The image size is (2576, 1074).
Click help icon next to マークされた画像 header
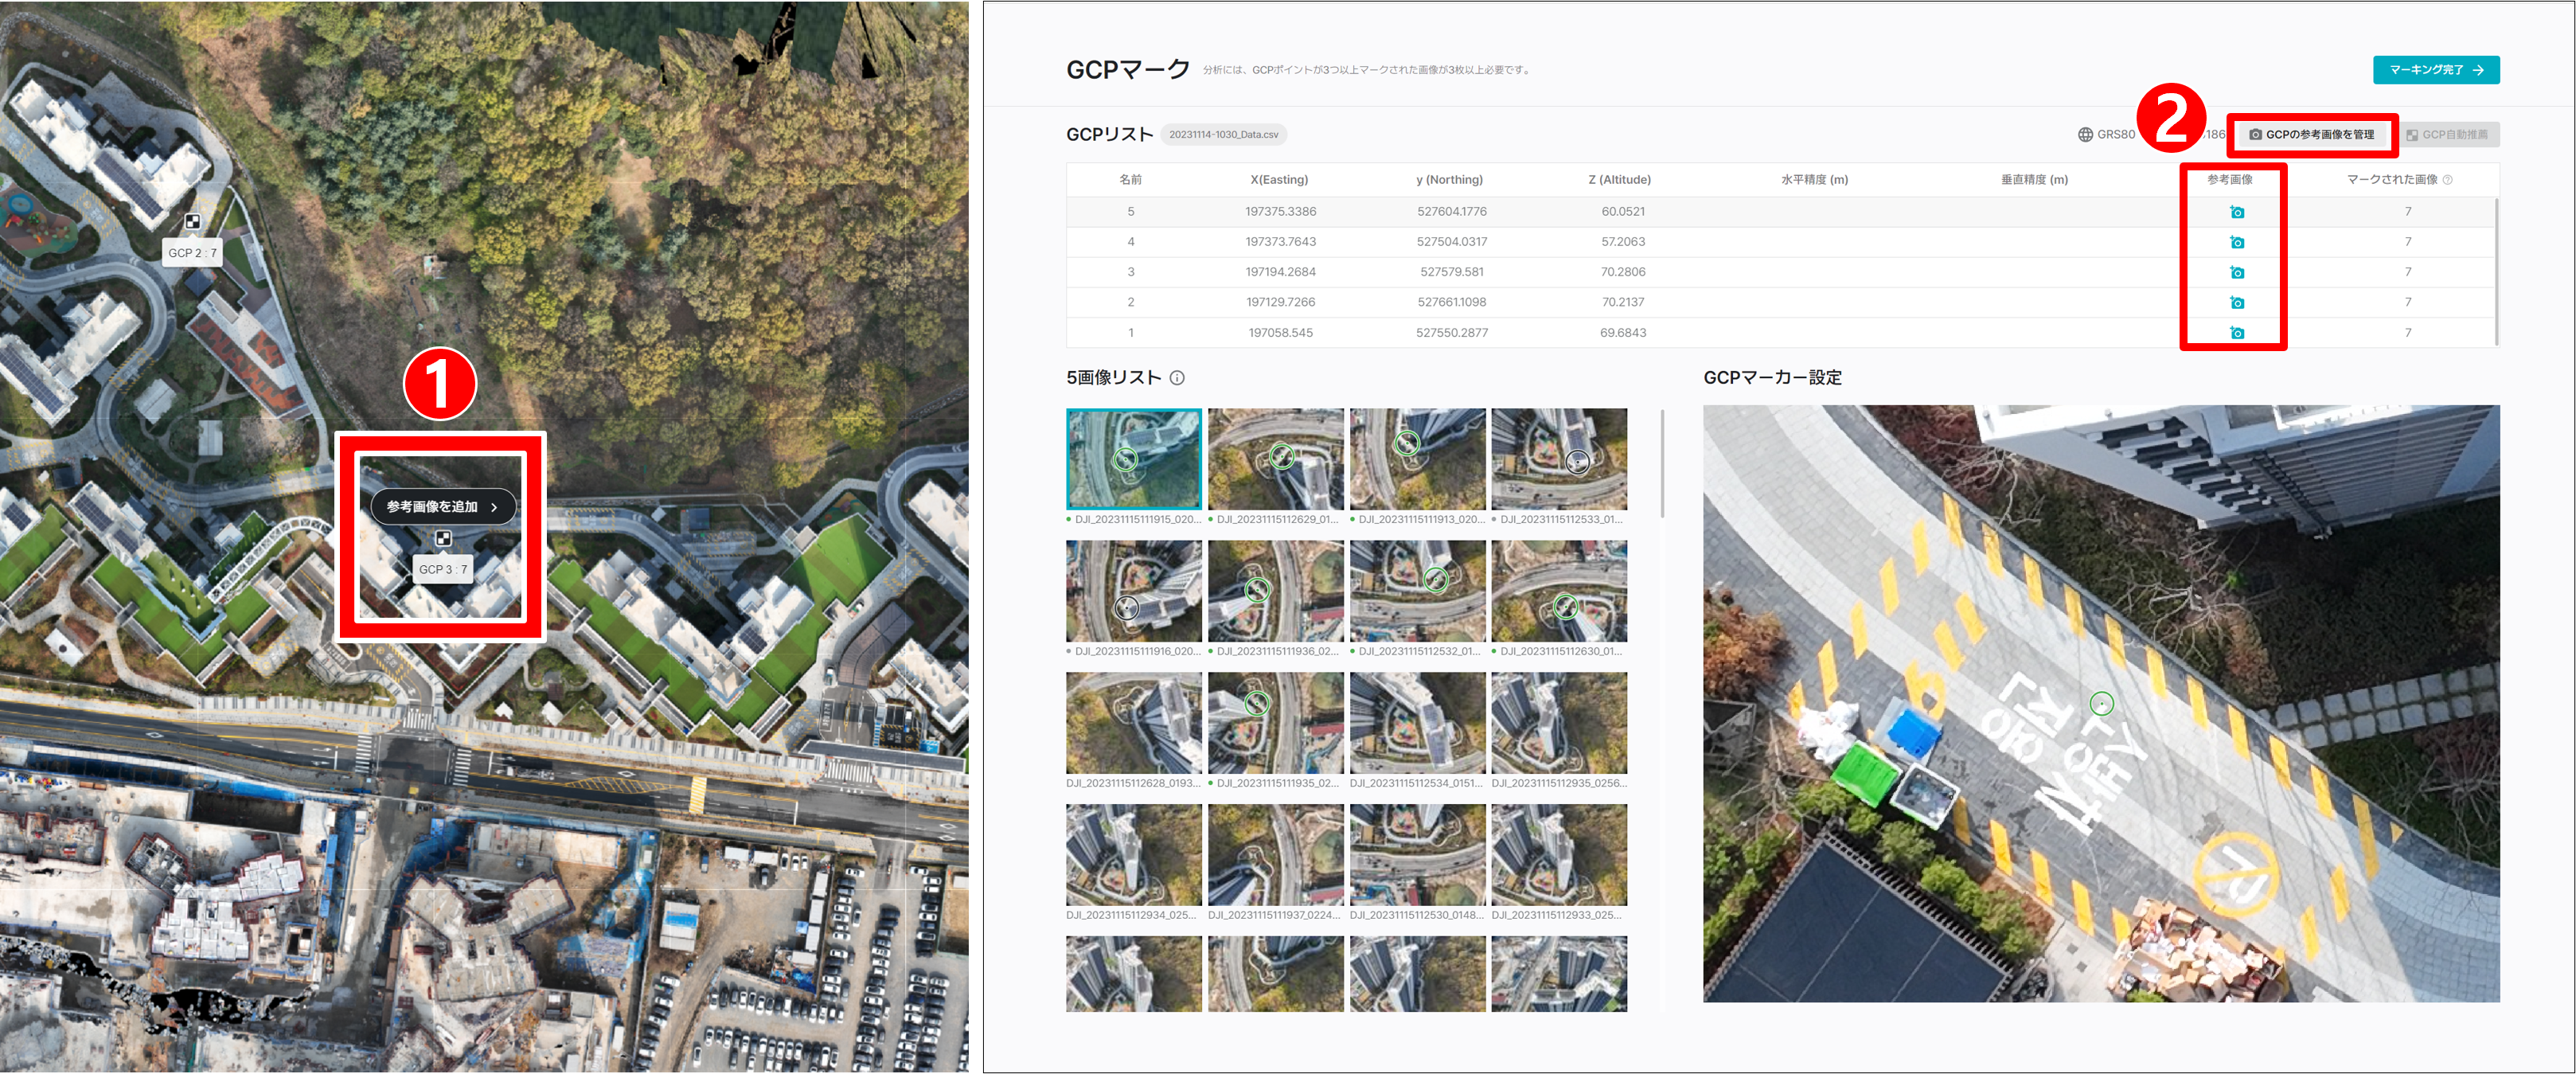tap(2447, 180)
